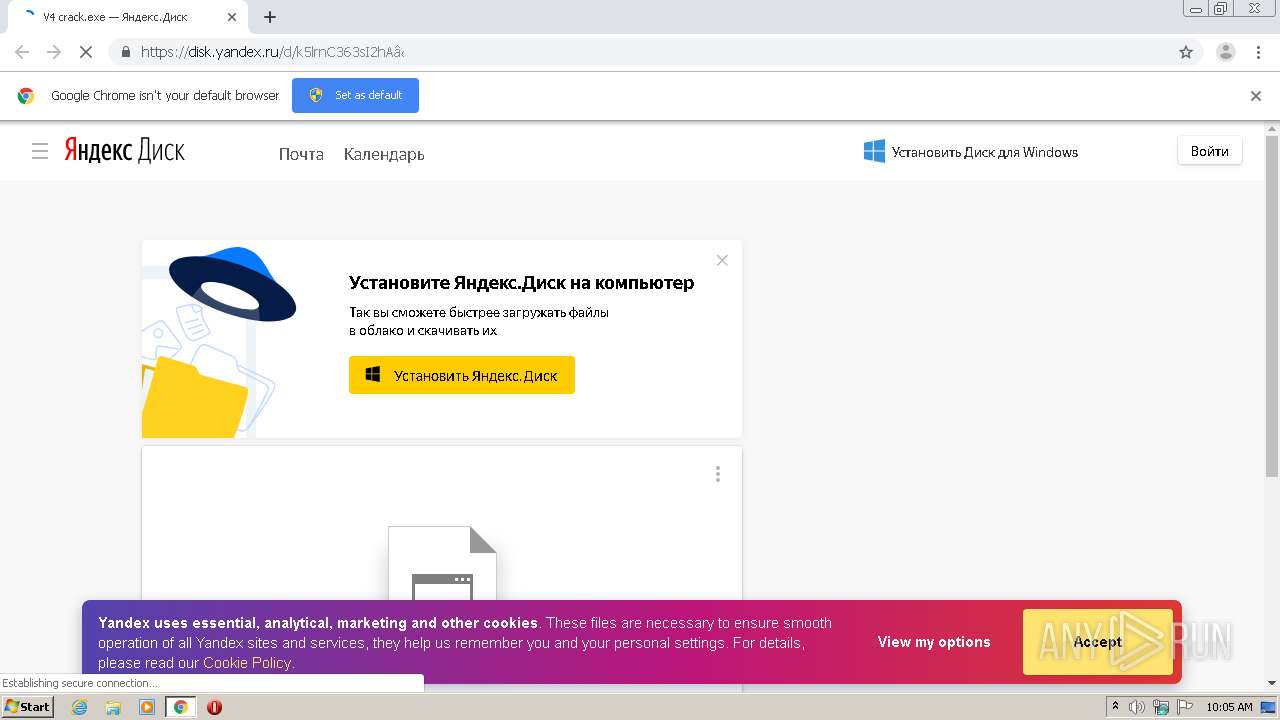Click the site lock icon
The image size is (1280, 720).
tap(125, 52)
